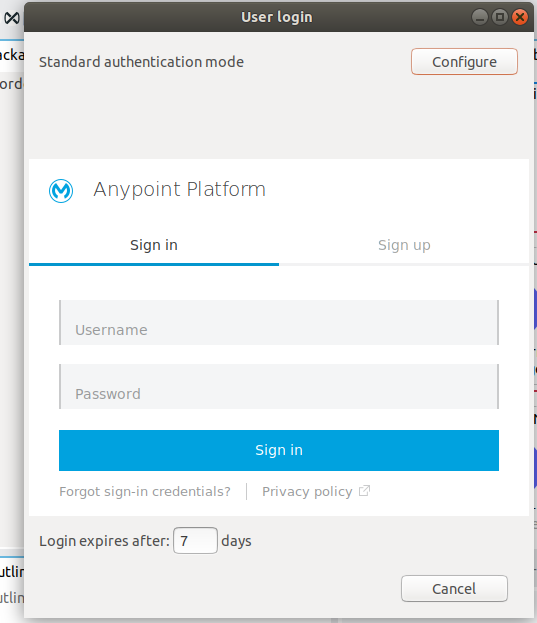Minimize the User login window
The height and width of the screenshot is (623, 537).
pyautogui.click(x=480, y=17)
